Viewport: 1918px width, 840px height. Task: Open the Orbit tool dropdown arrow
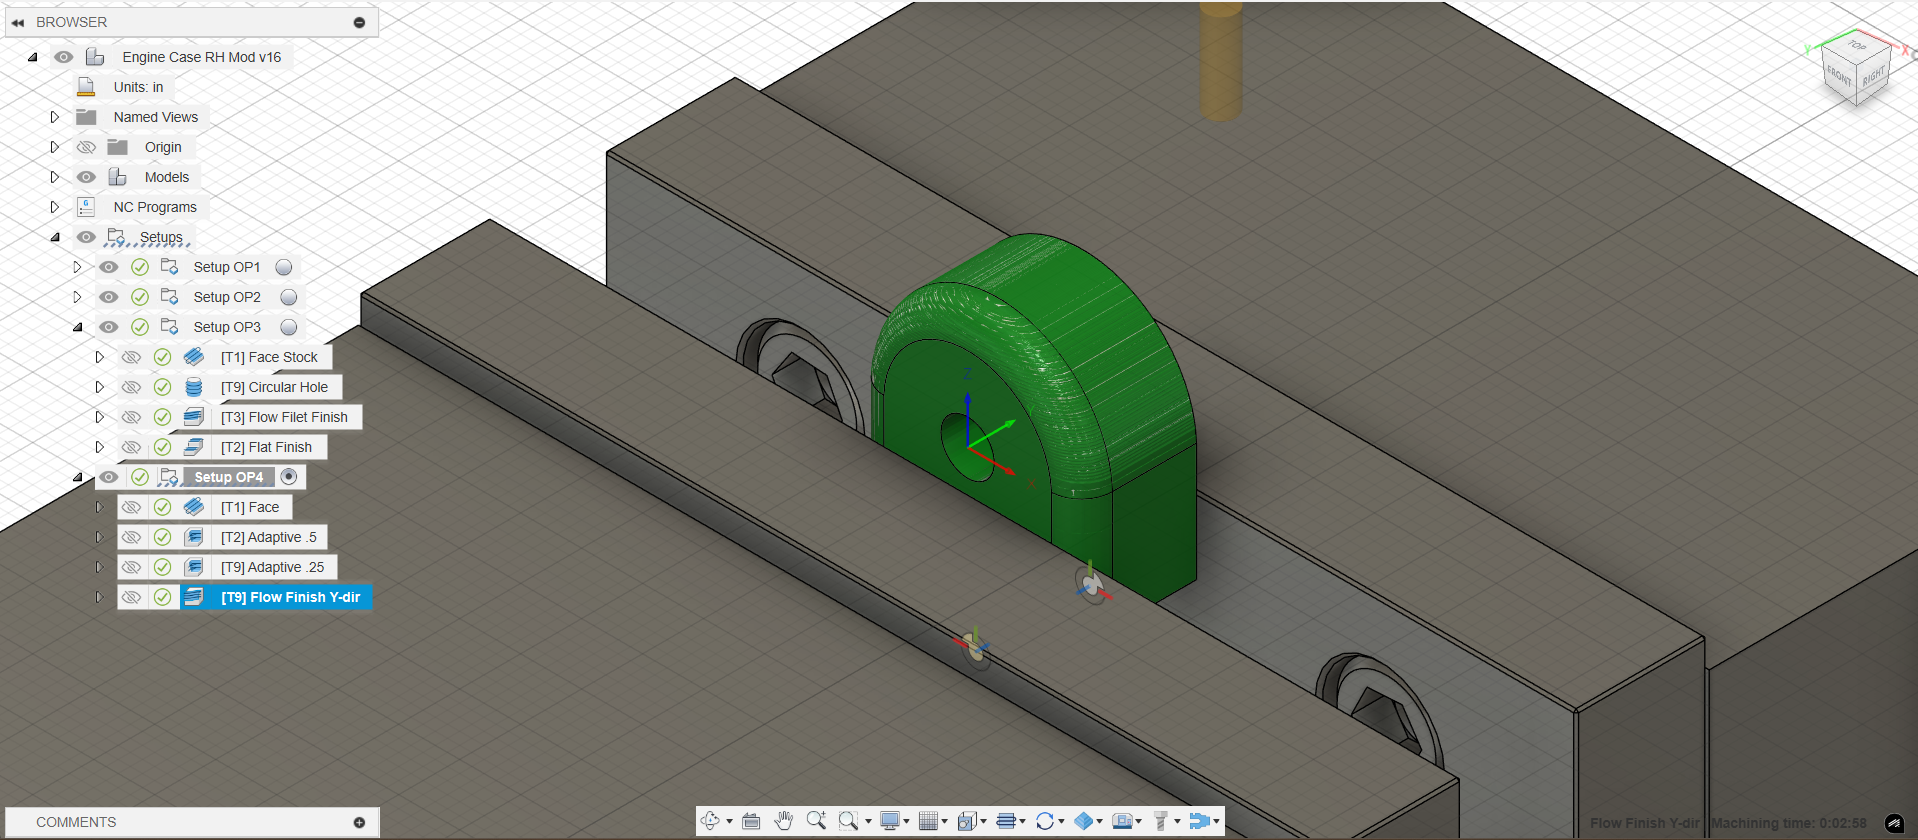pos(729,822)
